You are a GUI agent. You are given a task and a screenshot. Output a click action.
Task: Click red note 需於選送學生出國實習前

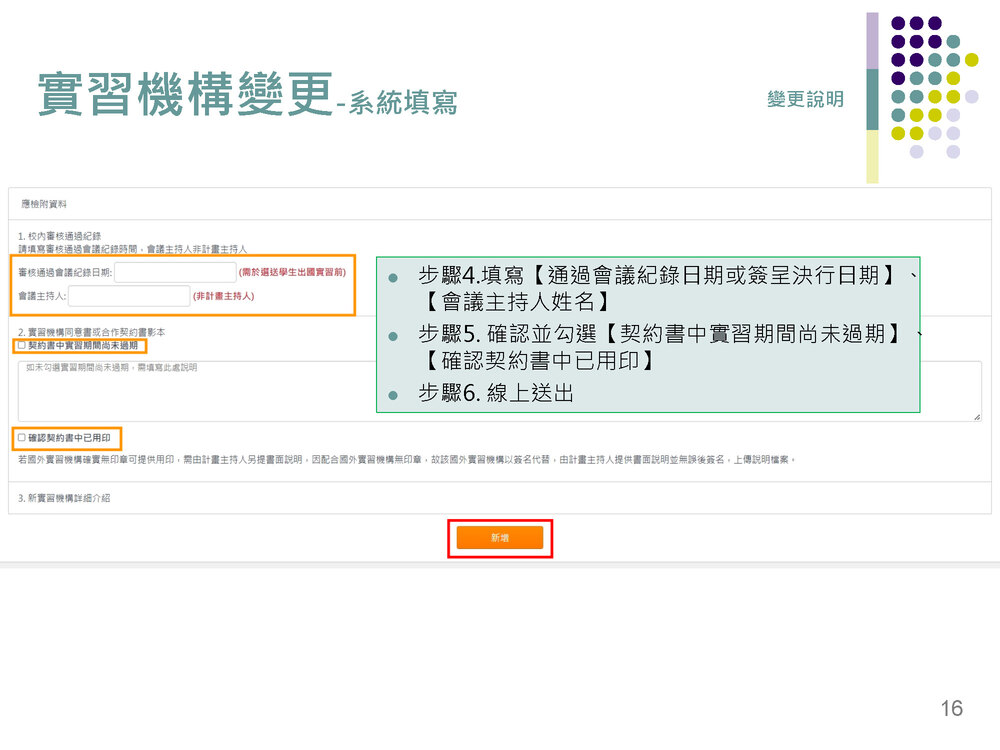coord(292,272)
